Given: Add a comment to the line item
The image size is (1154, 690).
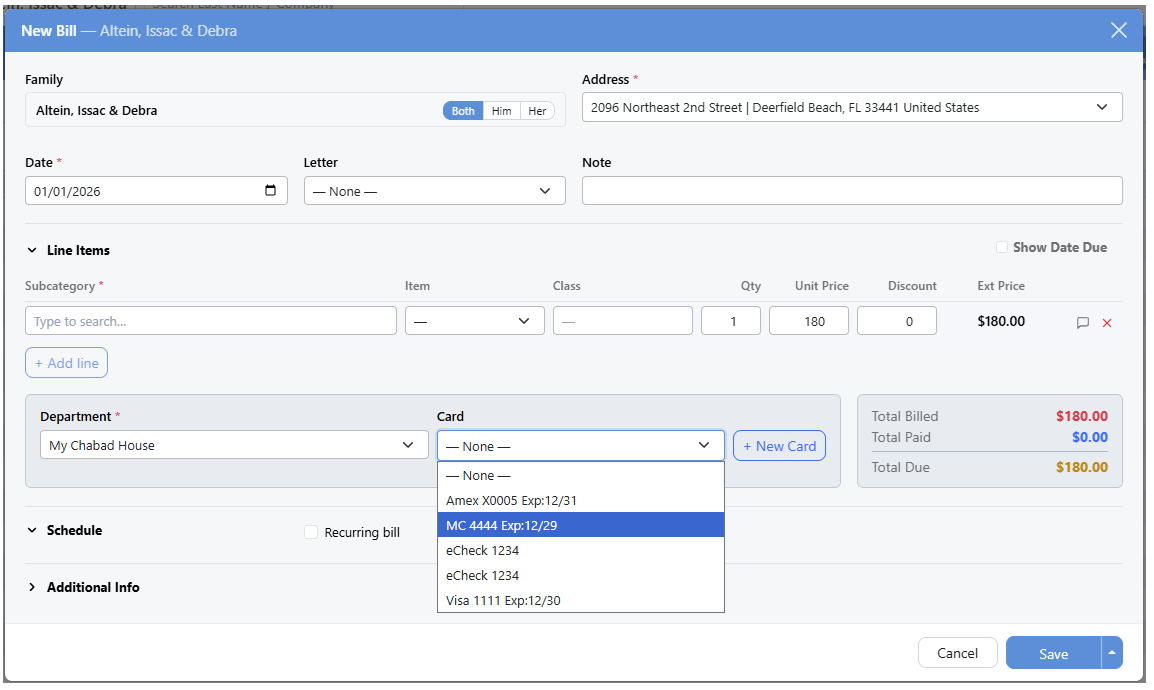Looking at the screenshot, I should coord(1082,322).
